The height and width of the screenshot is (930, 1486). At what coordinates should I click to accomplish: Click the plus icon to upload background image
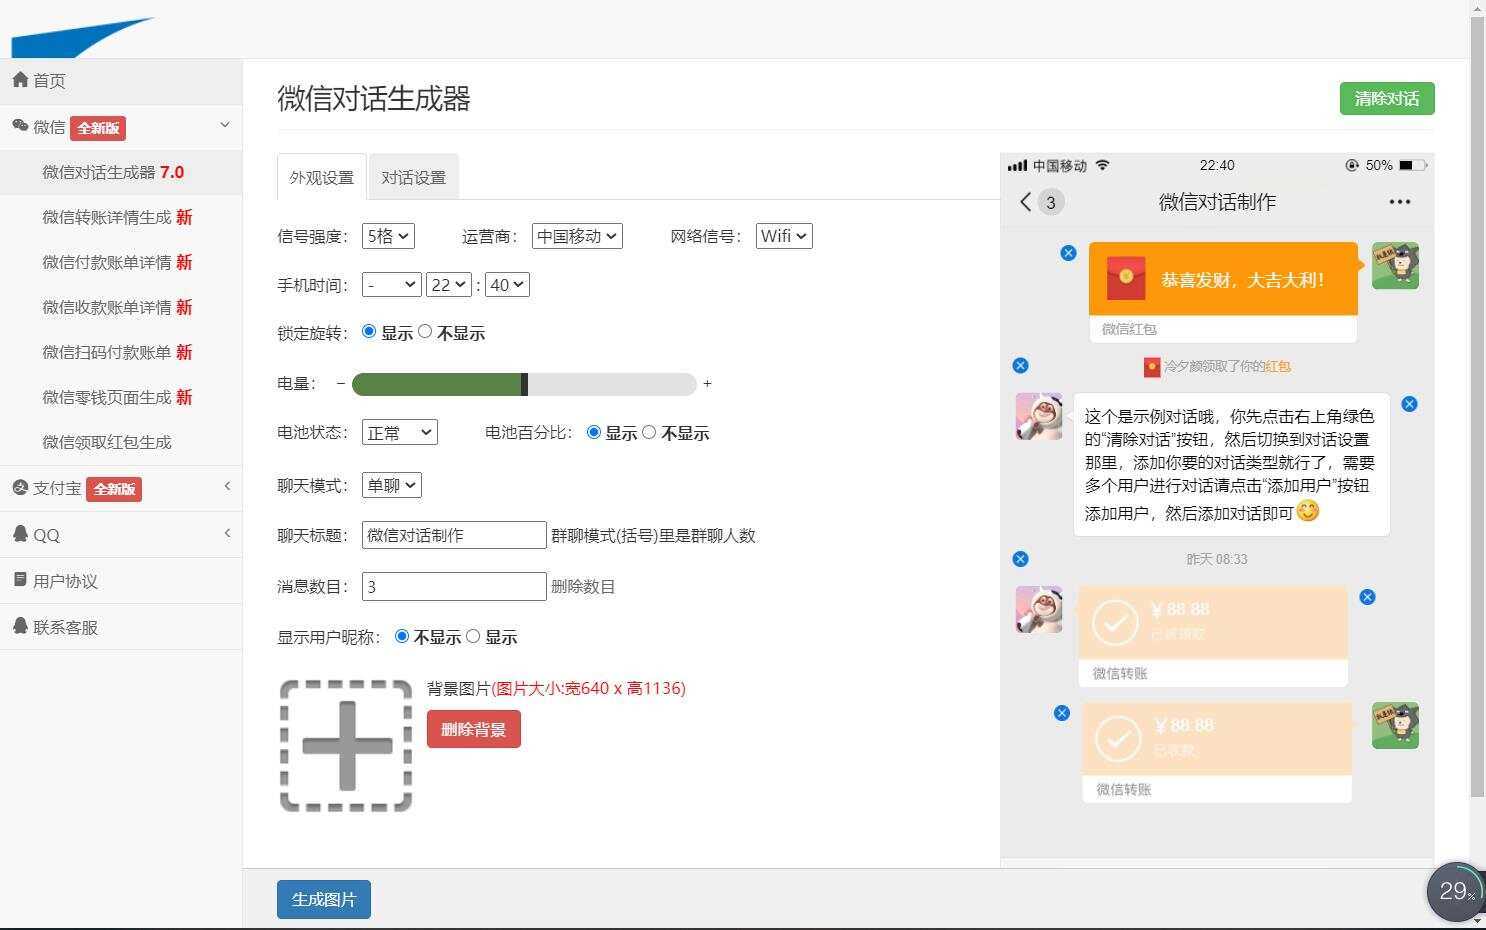pos(345,745)
